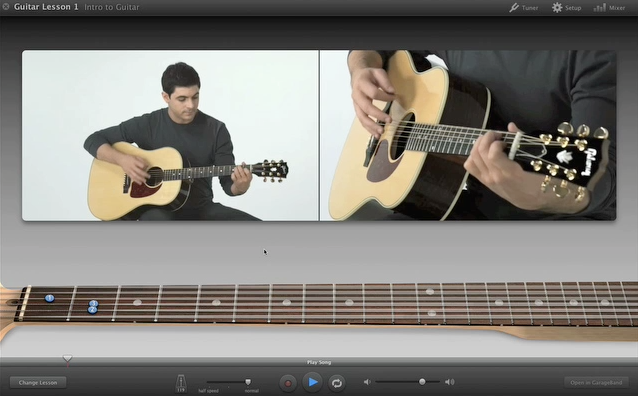The image size is (638, 396).
Task: Click finger dot 2 on fretboard
Action: coord(92,310)
